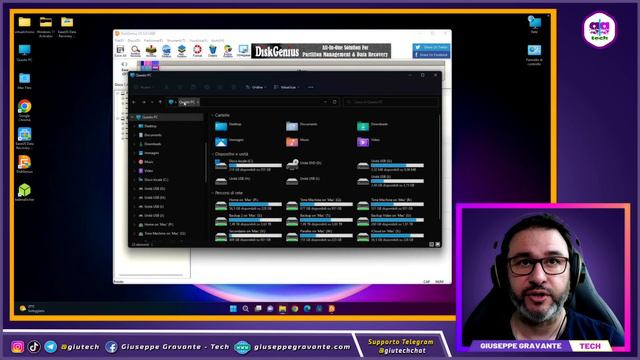Select Disco locale (C:) drive tile
This screenshot has height=360, width=640.
[x=248, y=165]
